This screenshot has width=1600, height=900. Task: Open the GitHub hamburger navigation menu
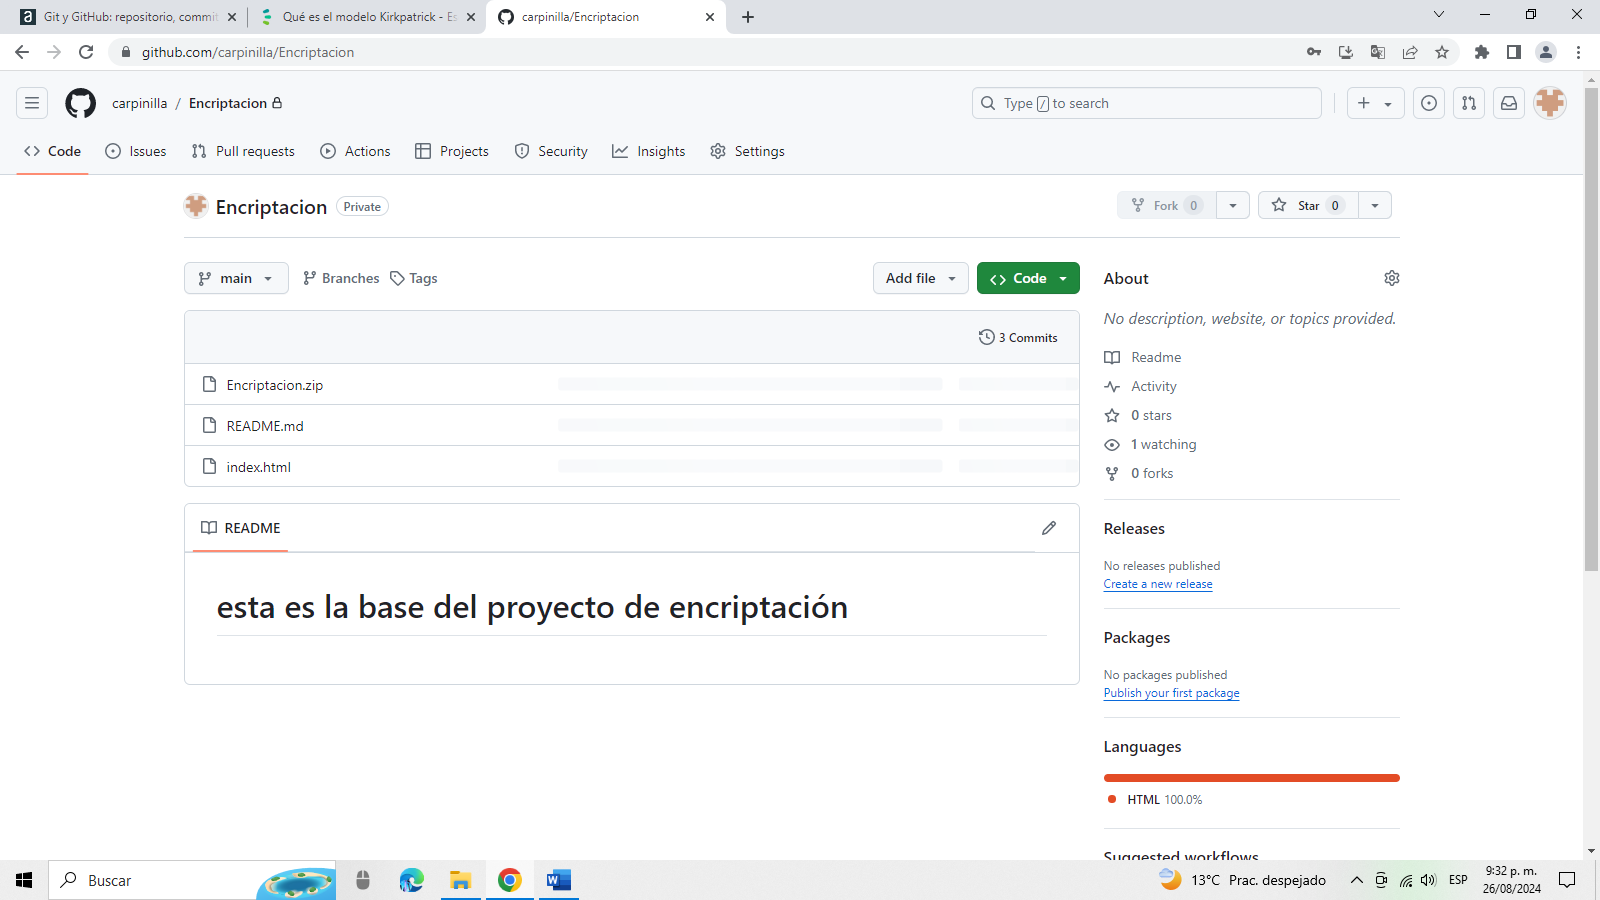[x=32, y=103]
